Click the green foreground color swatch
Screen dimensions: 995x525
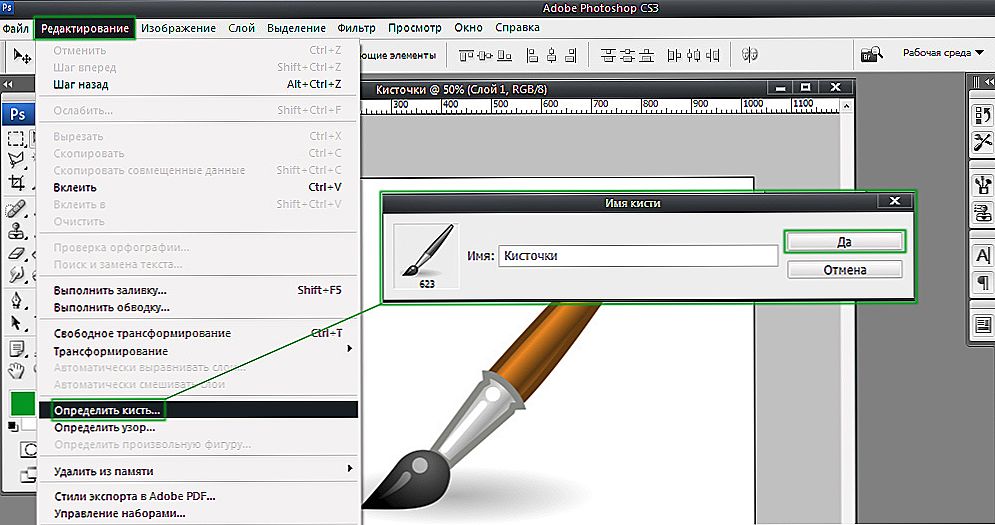(x=23, y=404)
